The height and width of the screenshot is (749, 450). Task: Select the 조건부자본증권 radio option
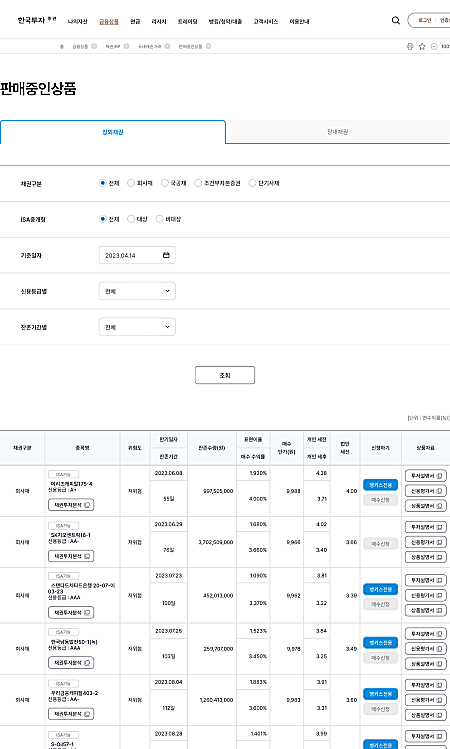198,183
